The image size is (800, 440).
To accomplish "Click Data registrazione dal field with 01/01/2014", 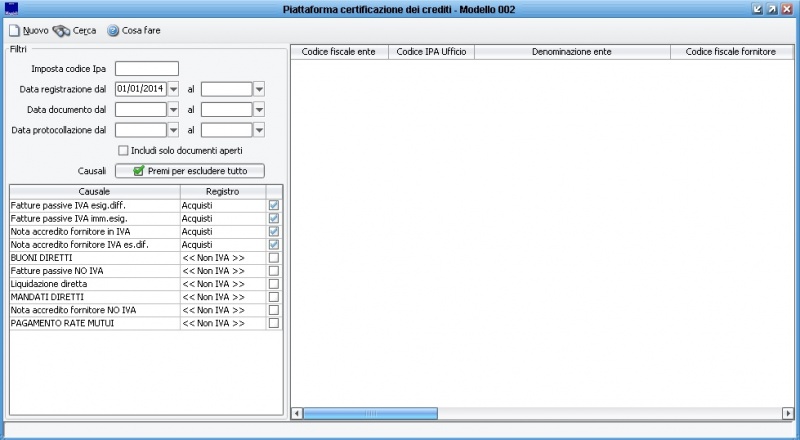I will [141, 89].
